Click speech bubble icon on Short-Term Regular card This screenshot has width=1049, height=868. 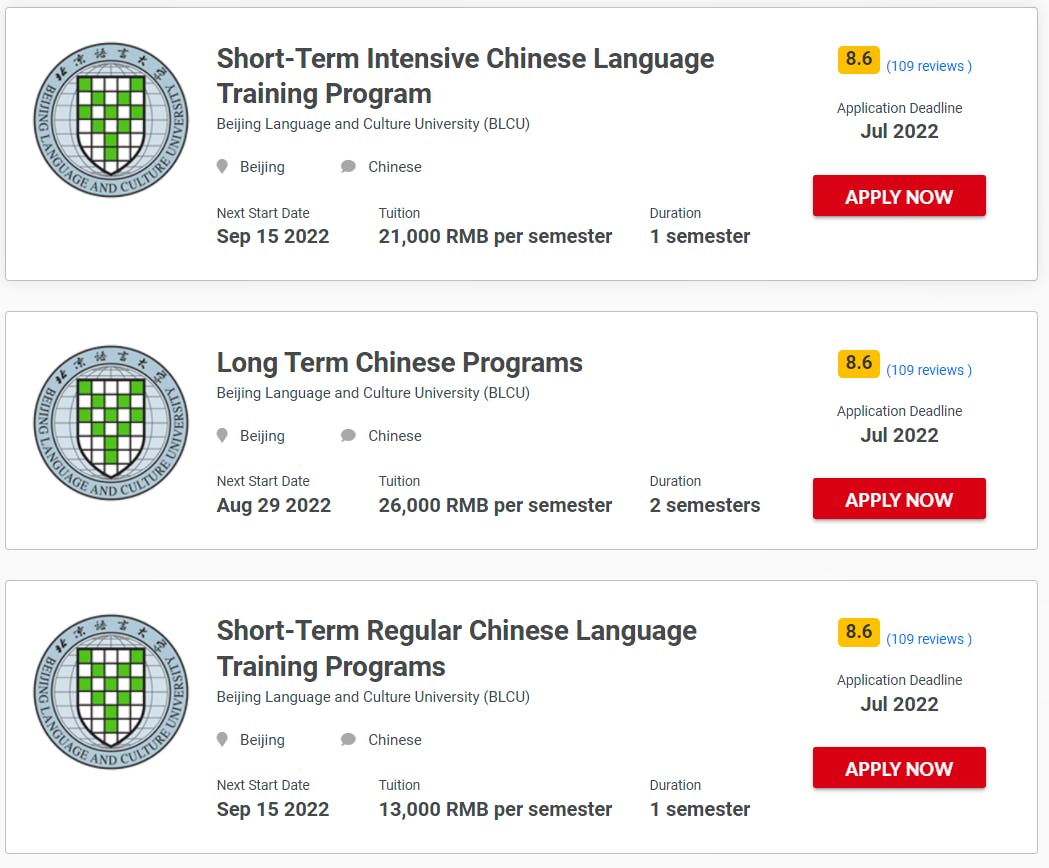(x=348, y=740)
